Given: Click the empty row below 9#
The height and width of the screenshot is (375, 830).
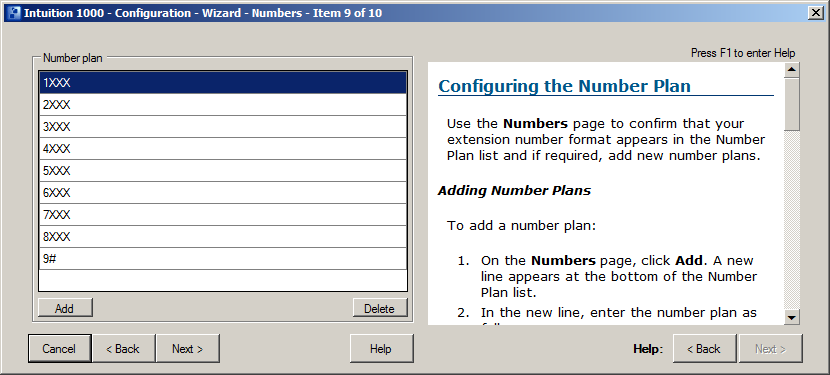Looking at the screenshot, I should point(223,280).
